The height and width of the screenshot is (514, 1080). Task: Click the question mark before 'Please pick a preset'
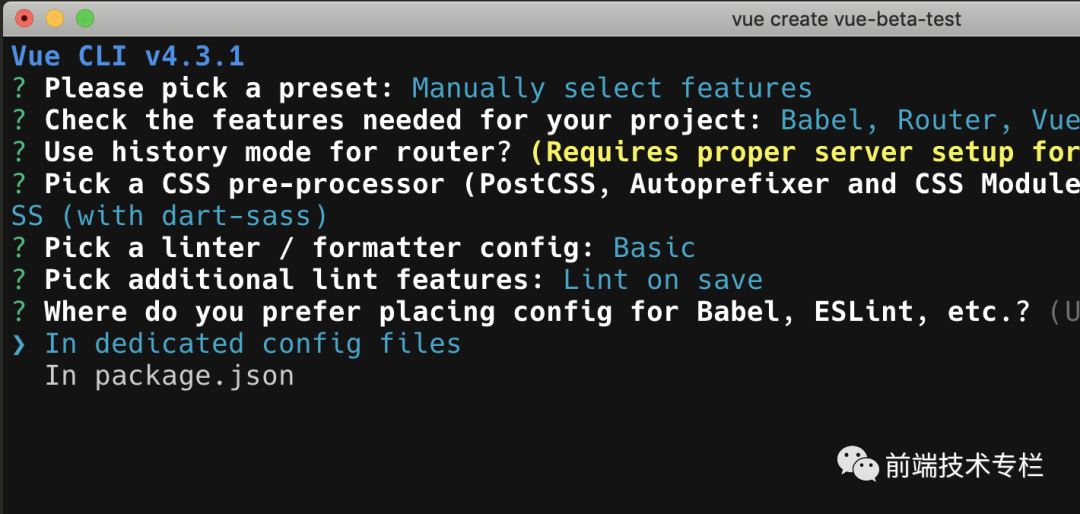coord(19,88)
